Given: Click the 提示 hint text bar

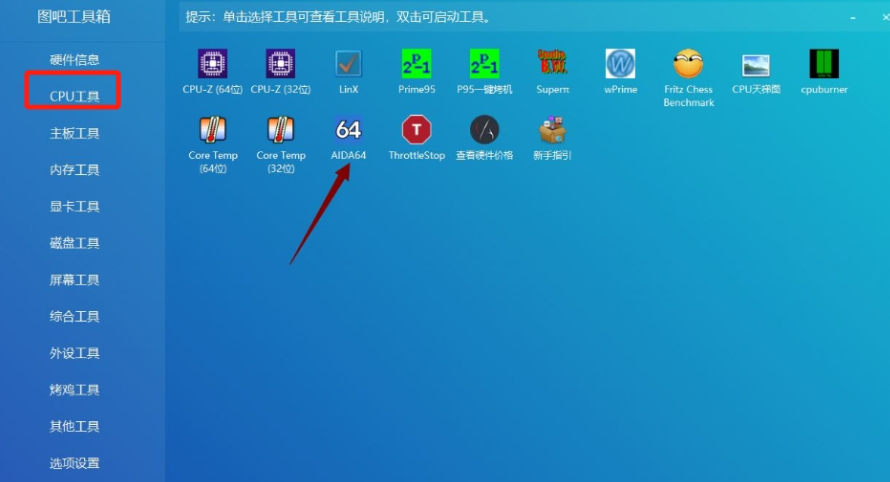Looking at the screenshot, I should click(338, 17).
